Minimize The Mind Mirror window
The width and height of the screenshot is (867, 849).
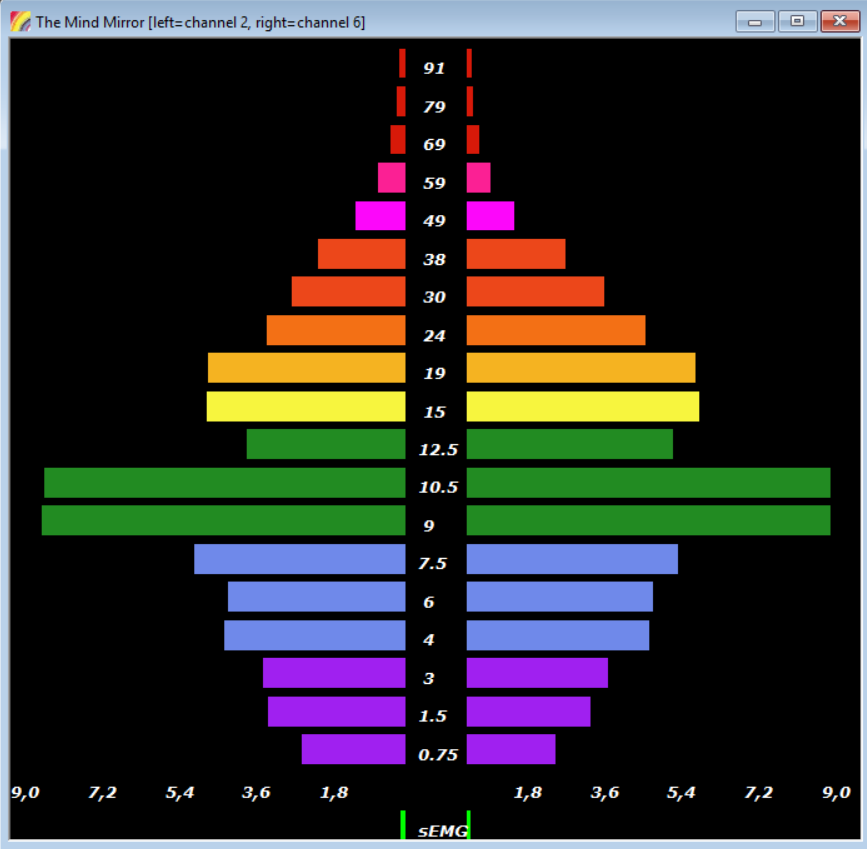click(755, 22)
